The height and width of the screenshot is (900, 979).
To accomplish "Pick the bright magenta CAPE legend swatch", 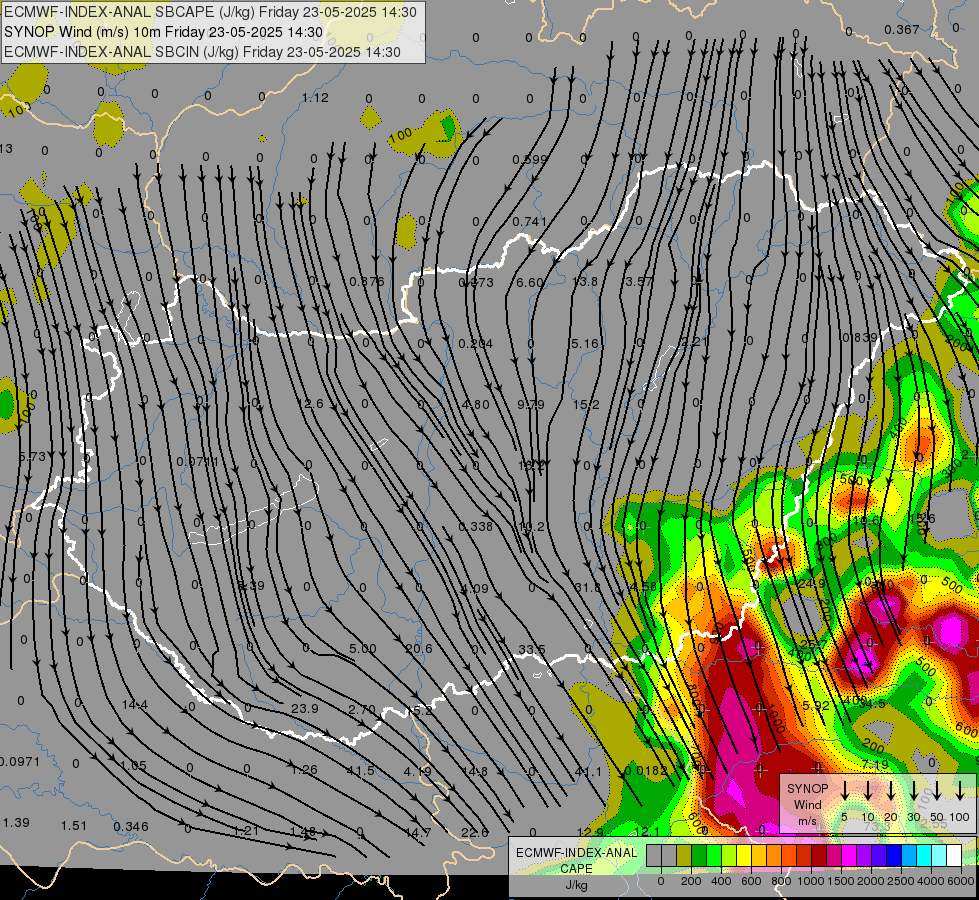I will 849,855.
